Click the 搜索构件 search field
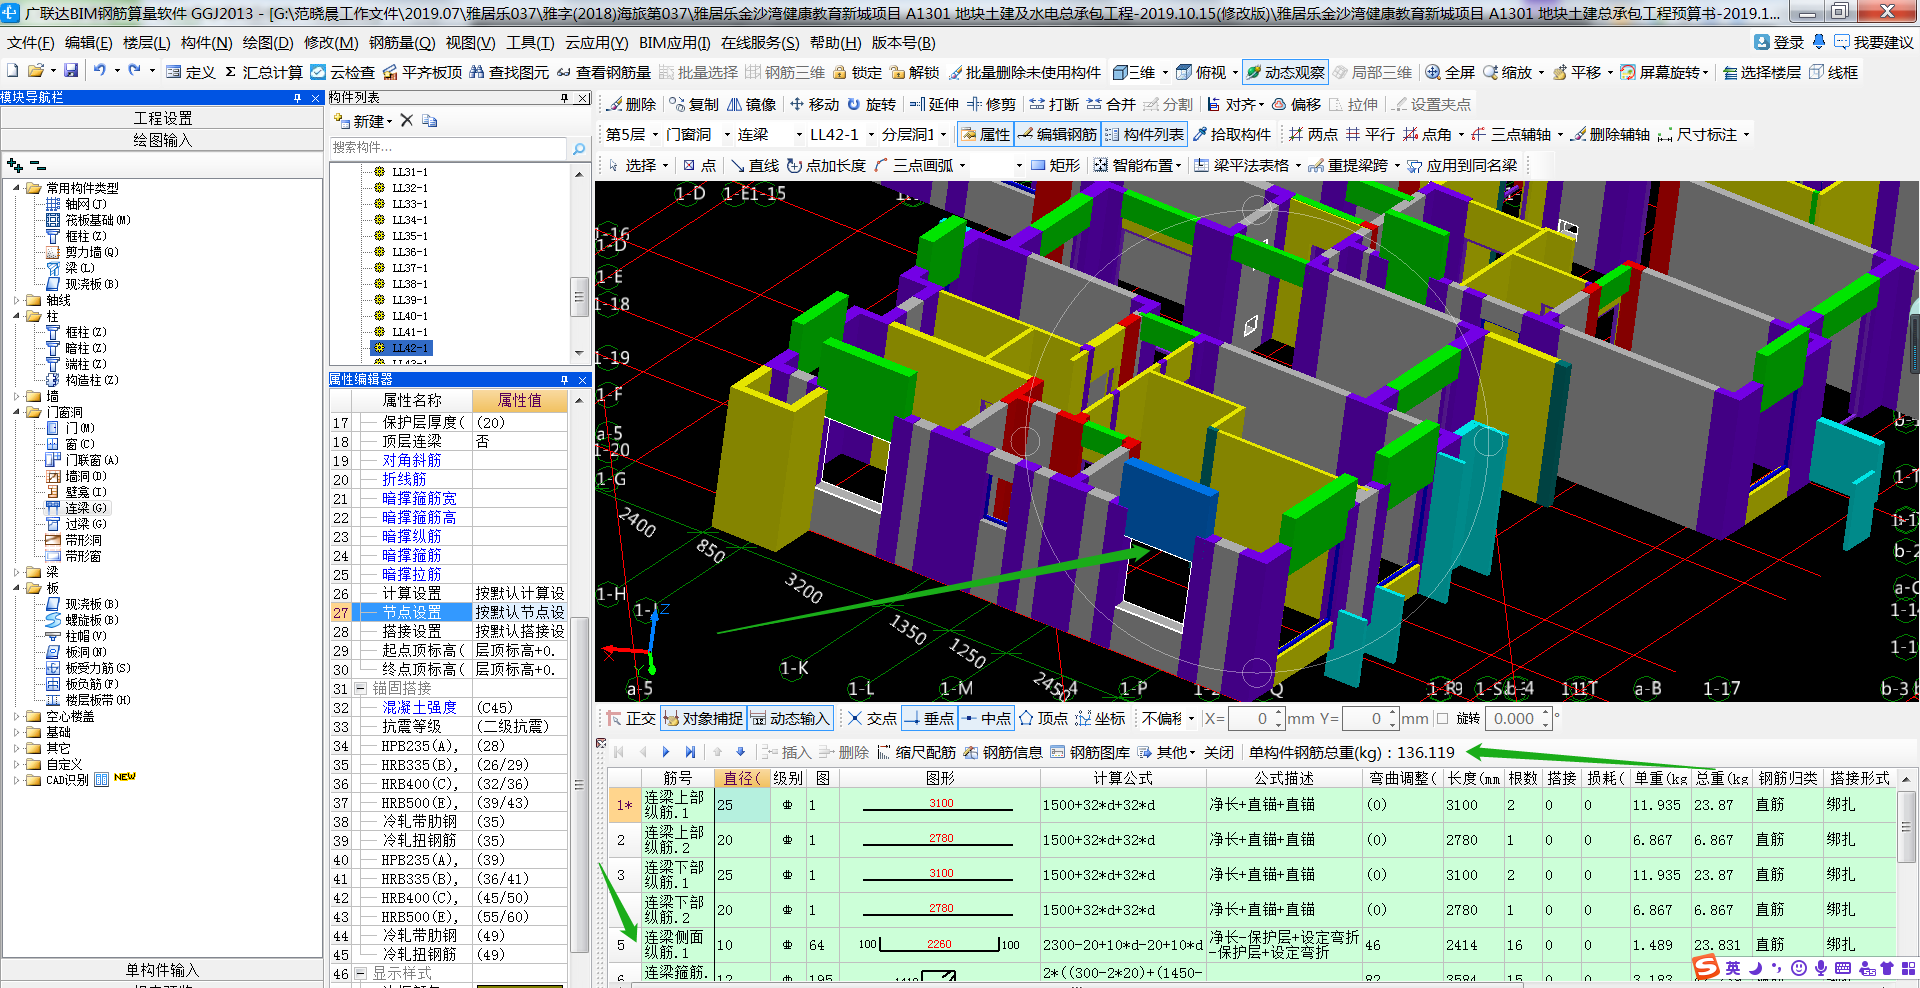The height and width of the screenshot is (988, 1920). (448, 148)
